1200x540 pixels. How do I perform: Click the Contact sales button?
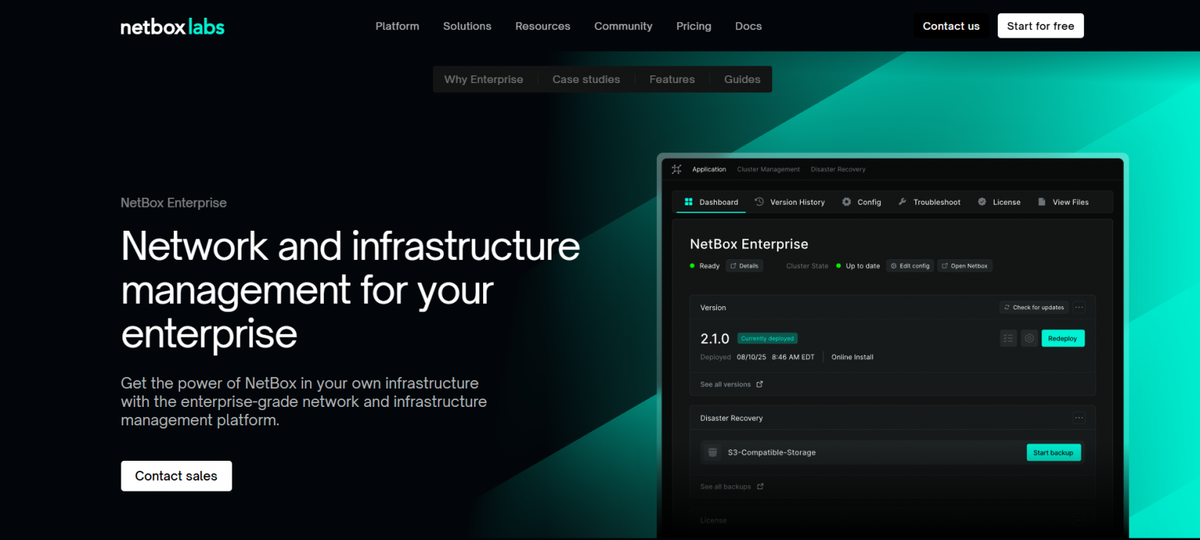click(176, 476)
